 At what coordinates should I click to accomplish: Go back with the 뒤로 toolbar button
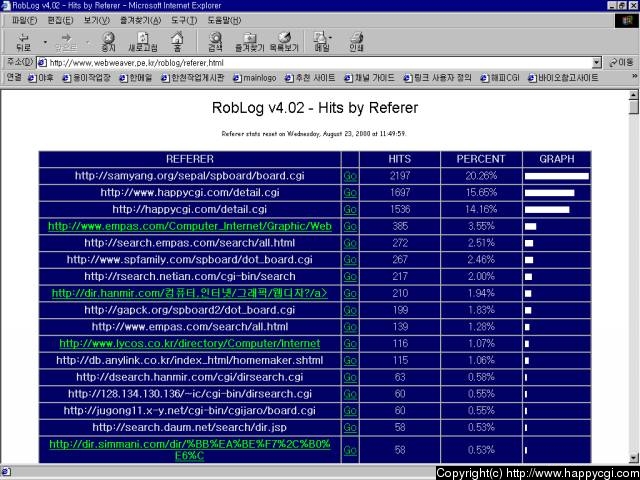click(24, 42)
